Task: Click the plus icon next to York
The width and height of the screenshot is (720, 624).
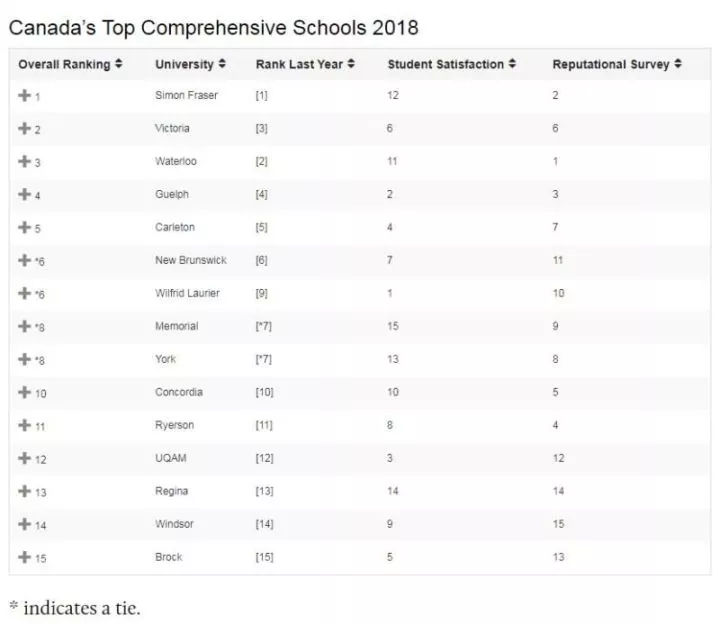Action: point(25,359)
